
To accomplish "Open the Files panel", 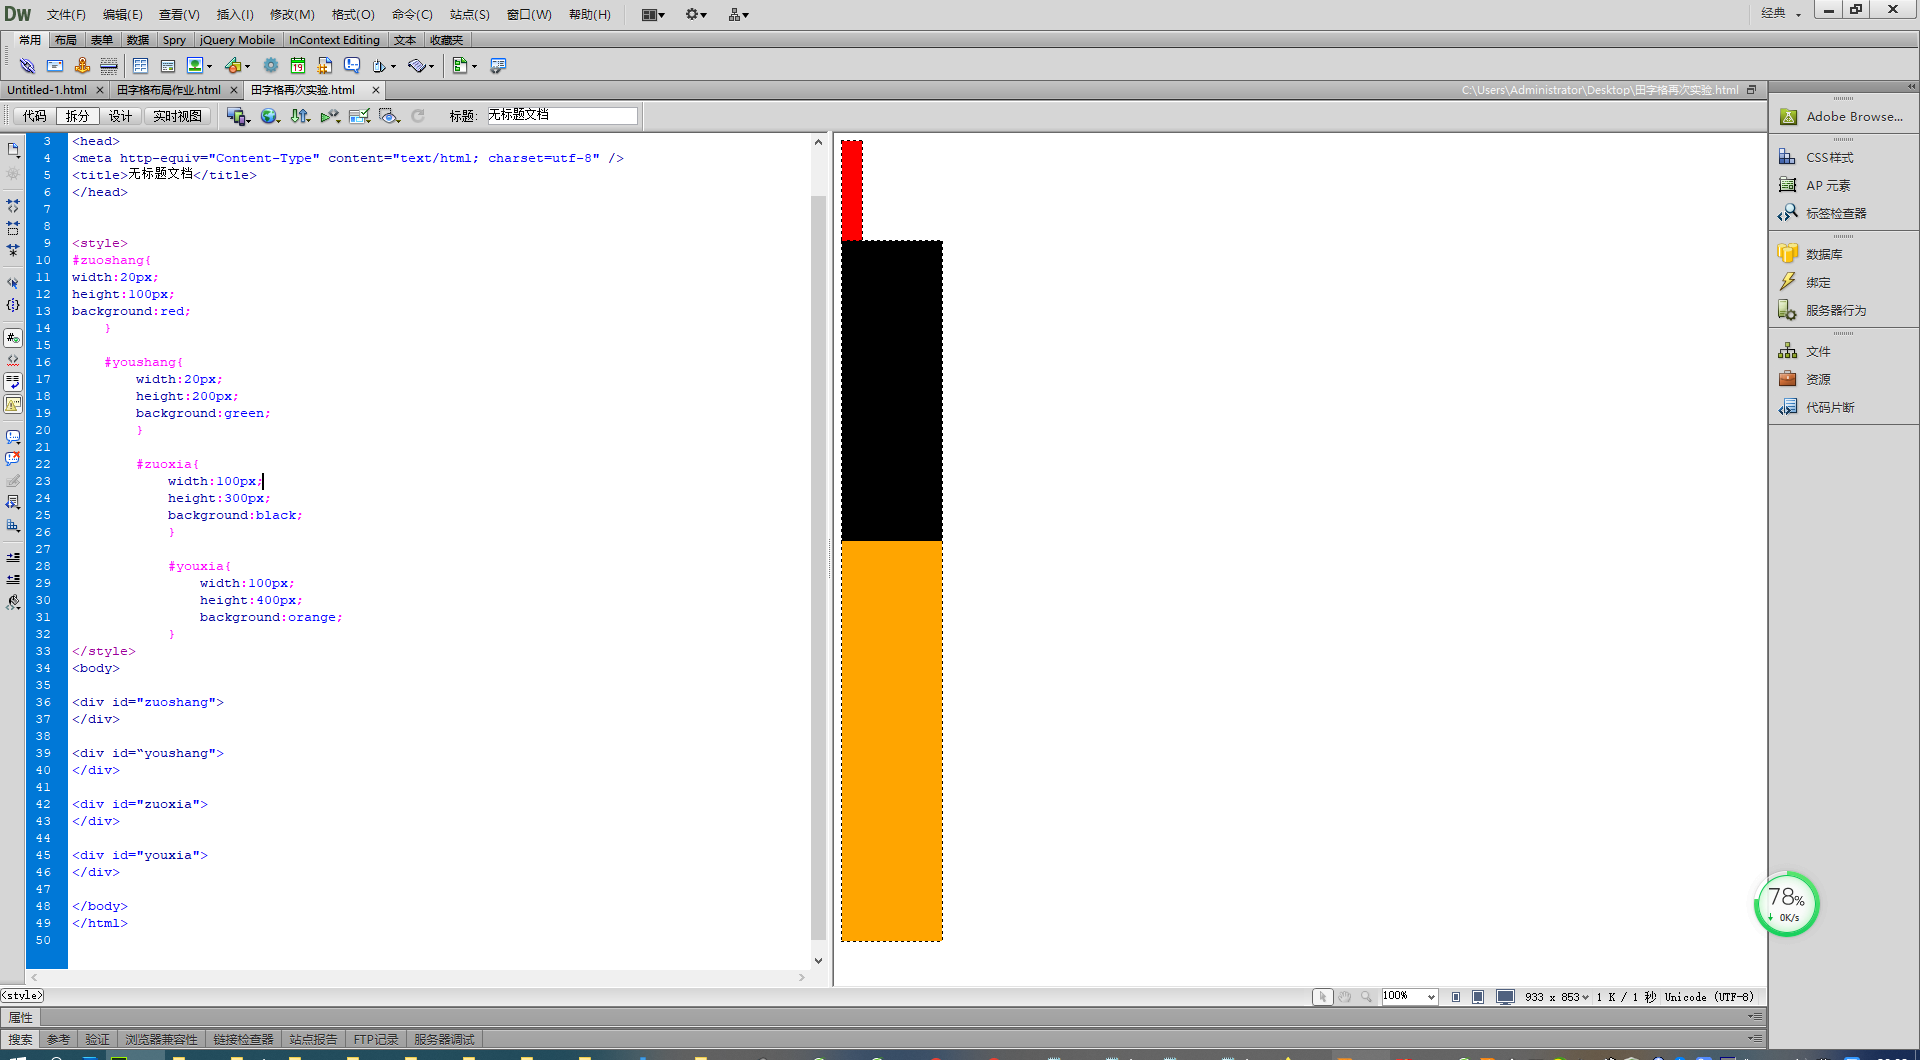I will point(1817,351).
